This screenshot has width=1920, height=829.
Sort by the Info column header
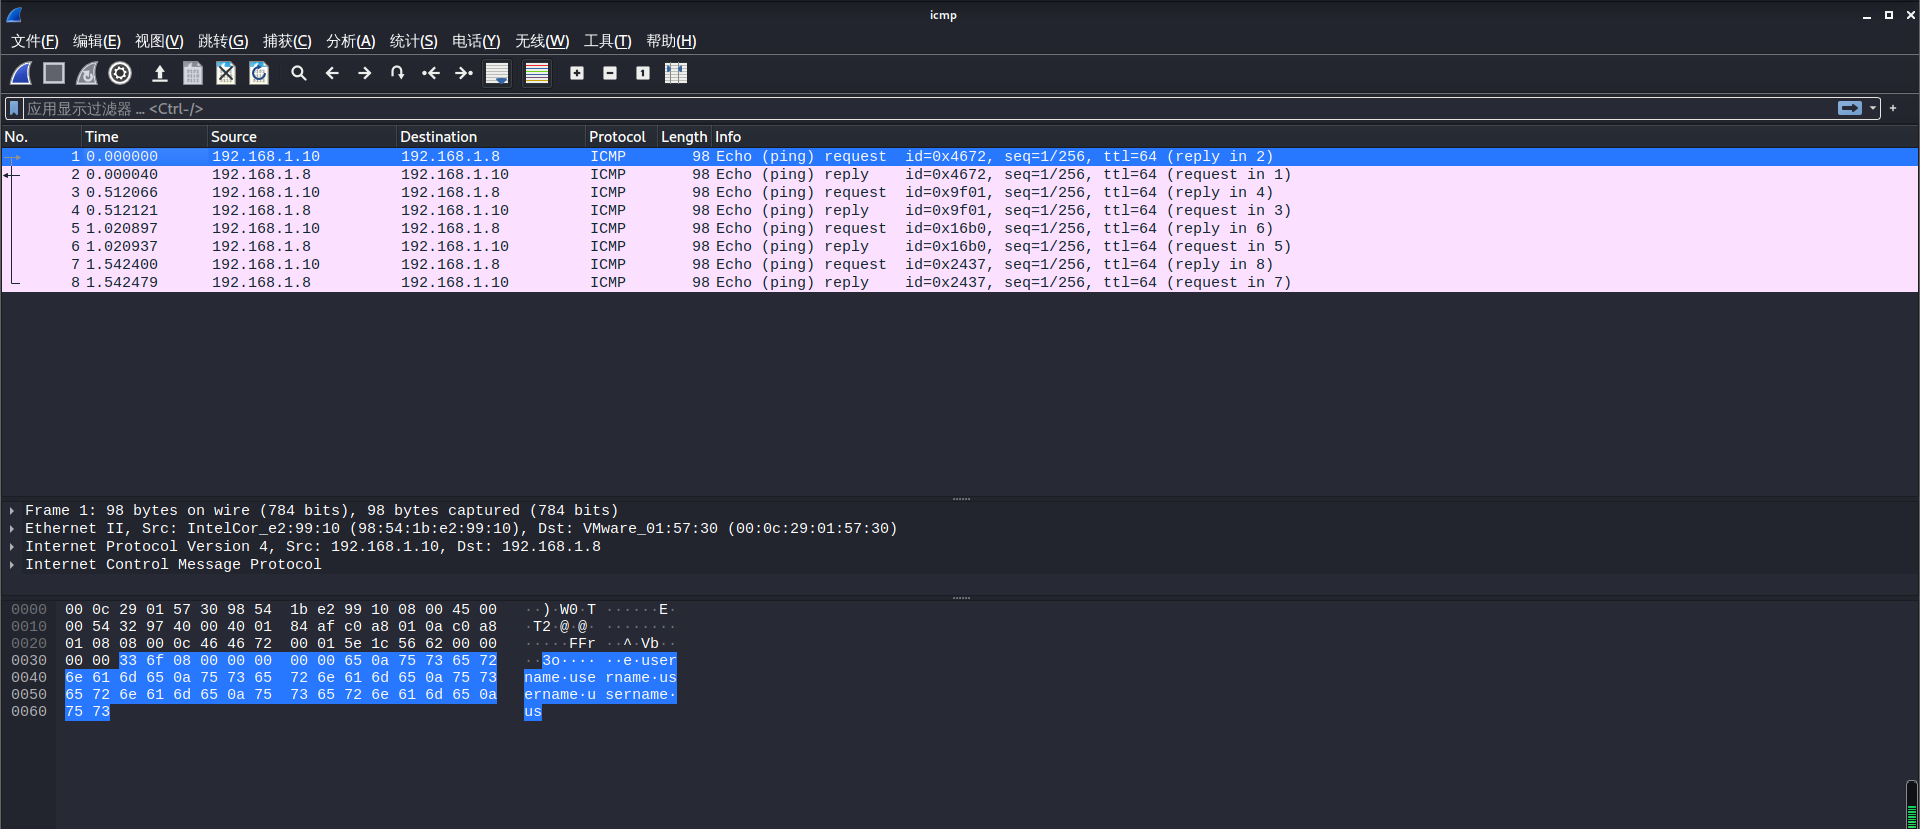point(1314,137)
